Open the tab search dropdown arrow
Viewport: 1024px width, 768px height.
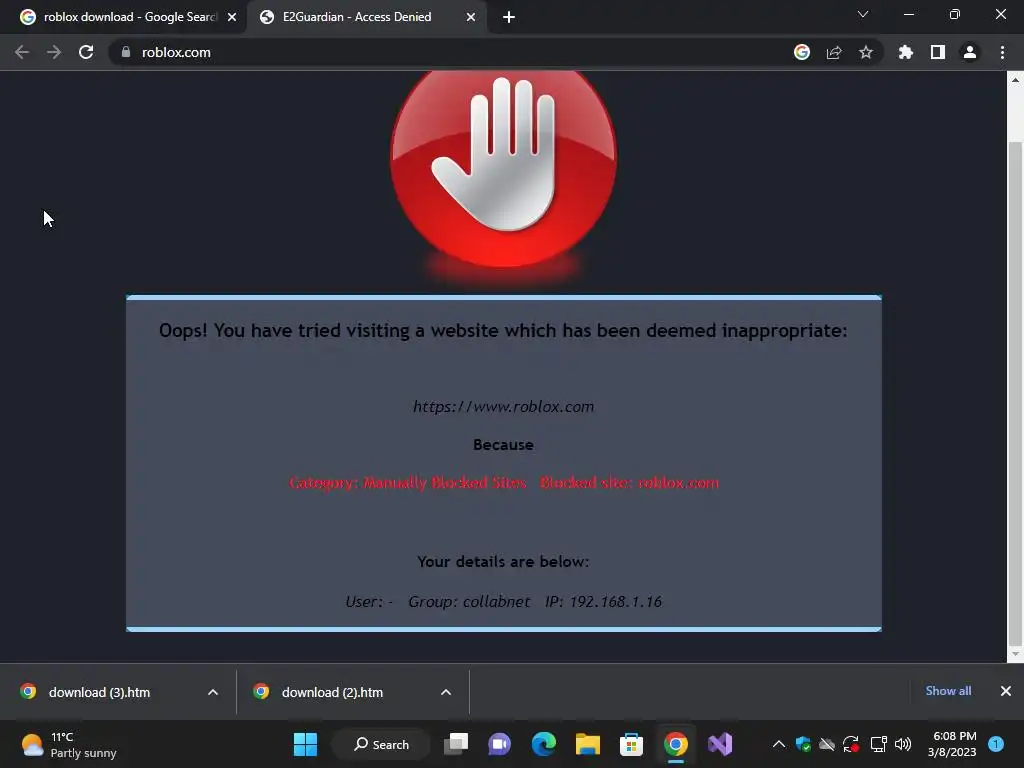863,14
